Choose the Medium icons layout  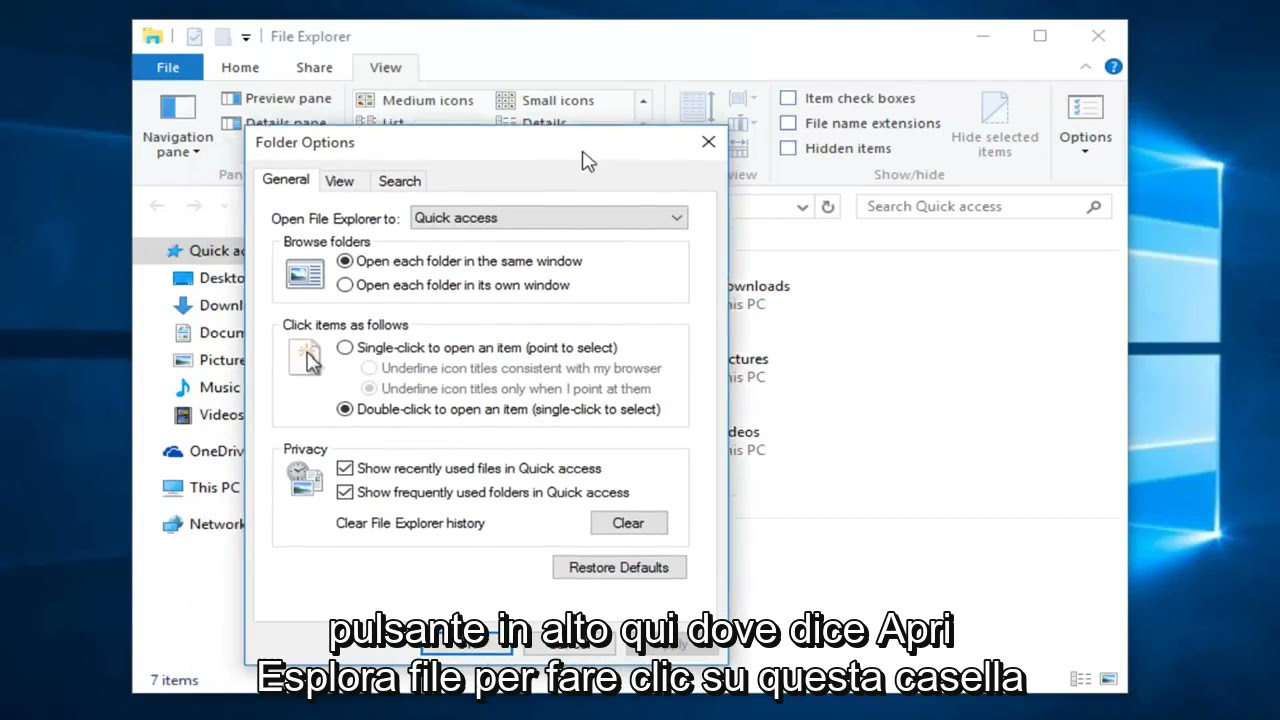[415, 100]
